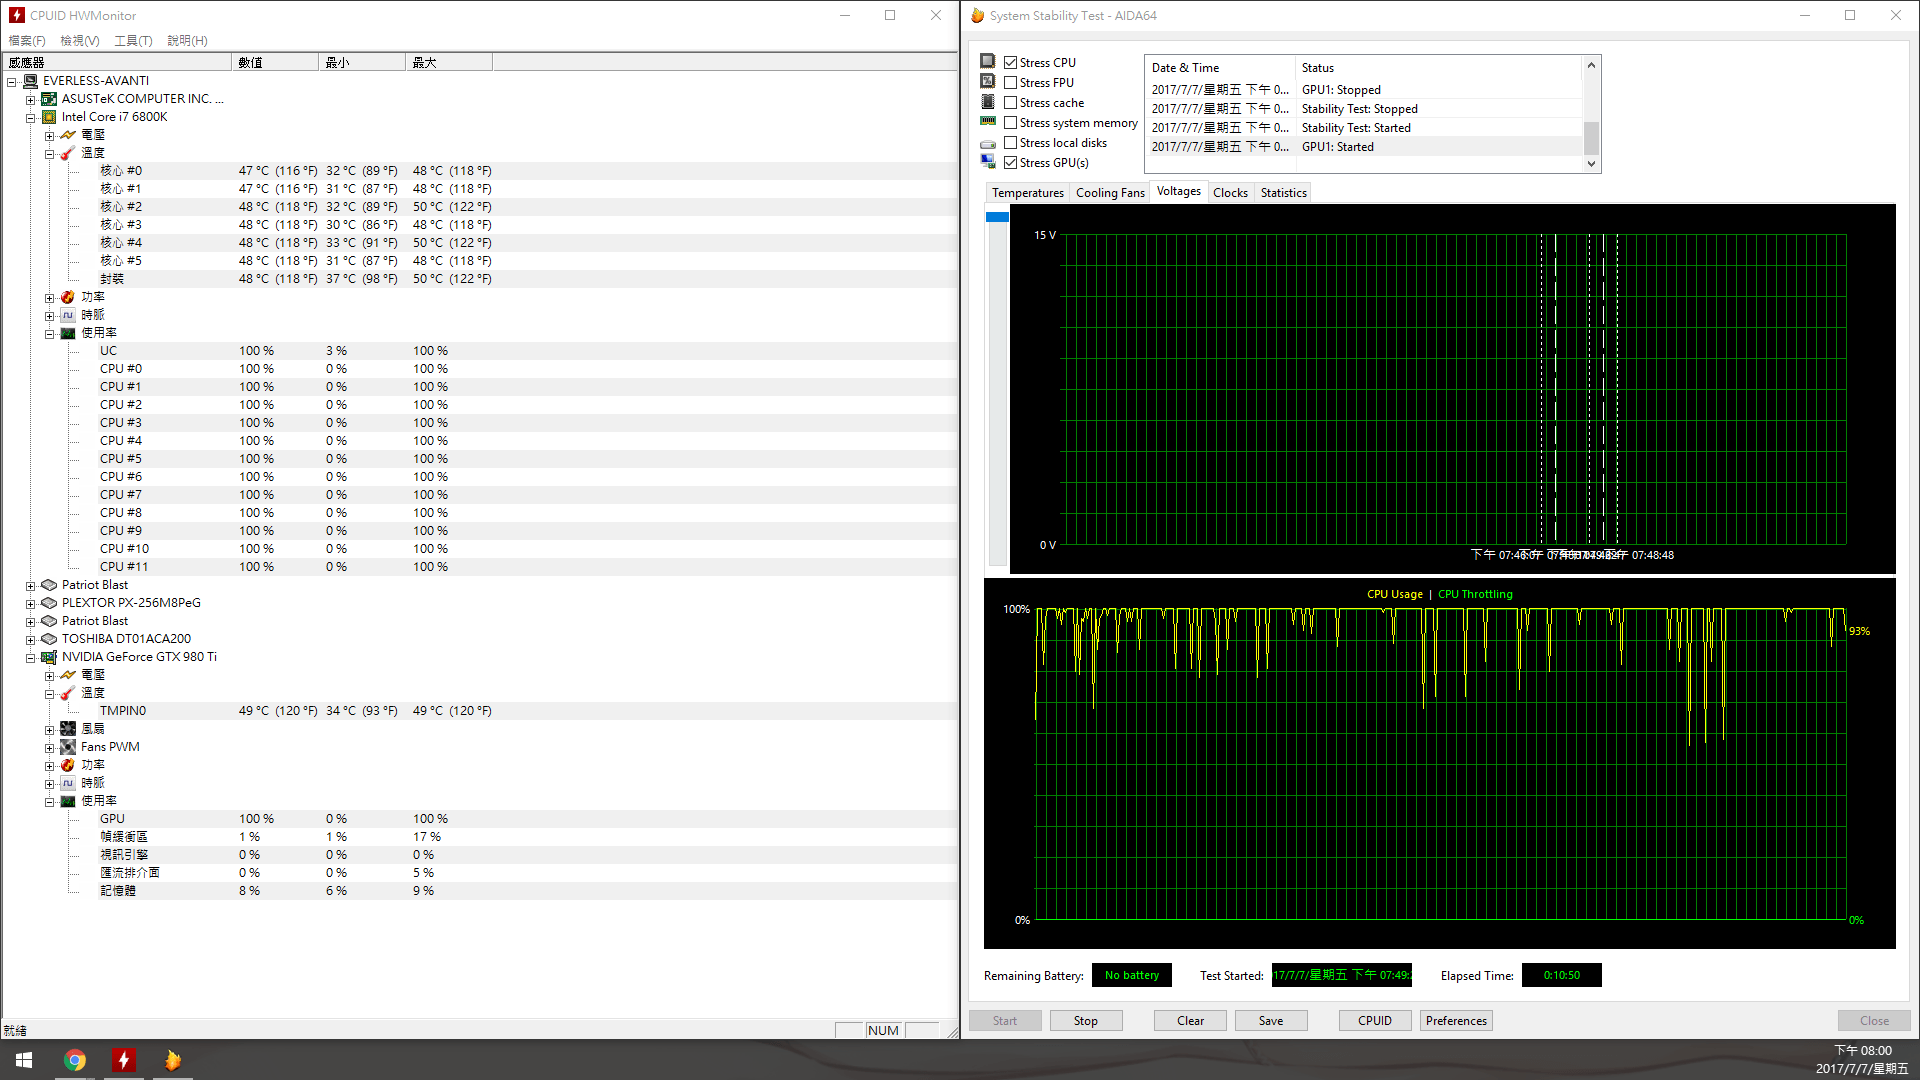Click the CPU power flame icon
This screenshot has width=1920, height=1080.
click(x=68, y=297)
